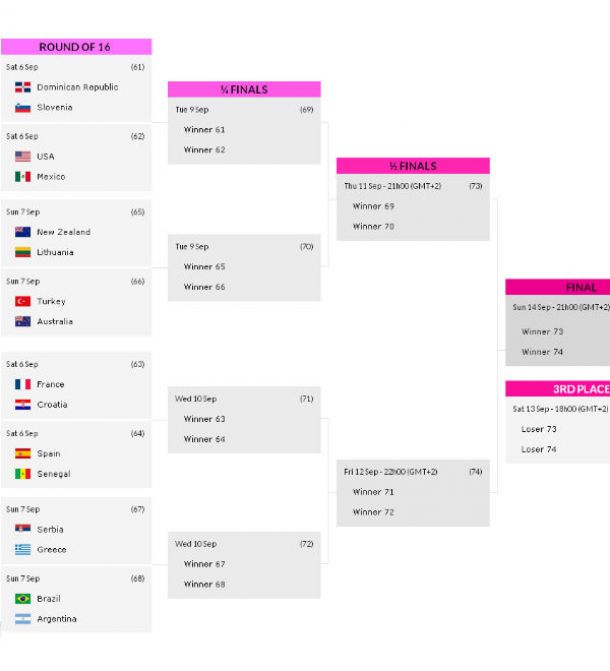Viewport: 610px width, 671px height.
Task: Click the Turkey flag icon
Action: click(x=23, y=301)
